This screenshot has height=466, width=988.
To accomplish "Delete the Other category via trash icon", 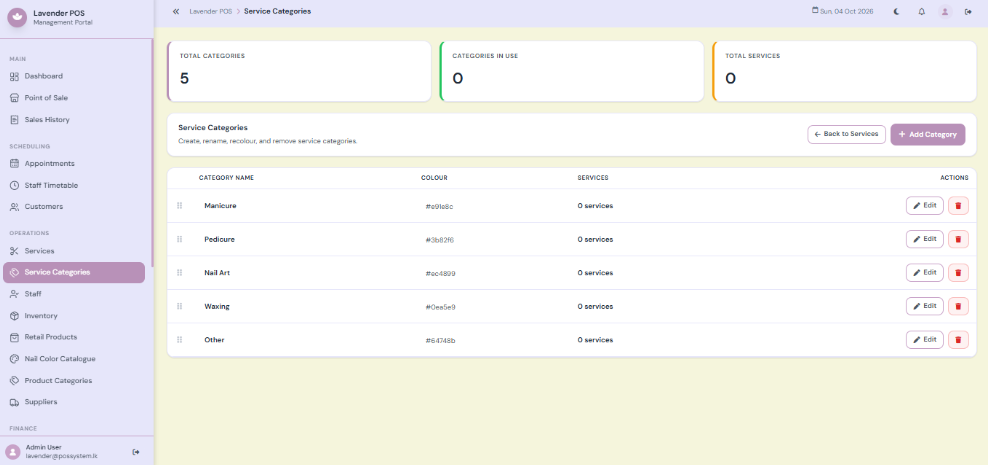I will 958,339.
